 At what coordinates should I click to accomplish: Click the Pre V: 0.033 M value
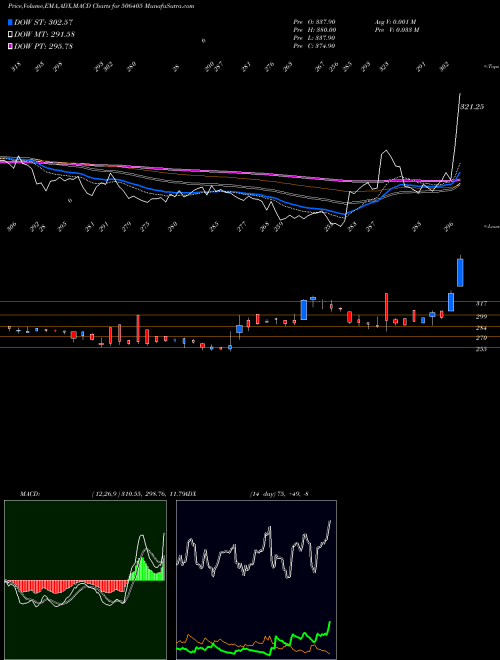[397, 30]
